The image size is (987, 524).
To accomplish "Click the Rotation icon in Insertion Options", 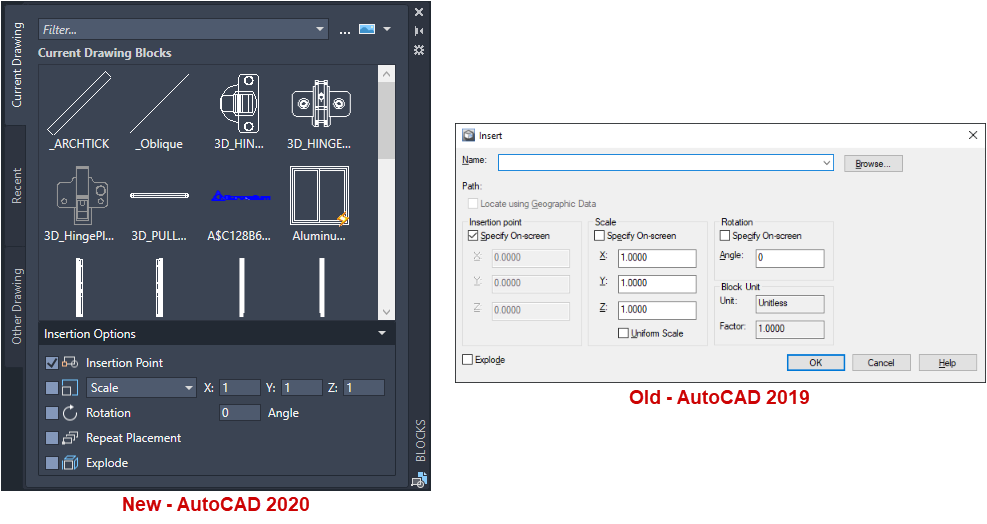I will pyautogui.click(x=70, y=413).
